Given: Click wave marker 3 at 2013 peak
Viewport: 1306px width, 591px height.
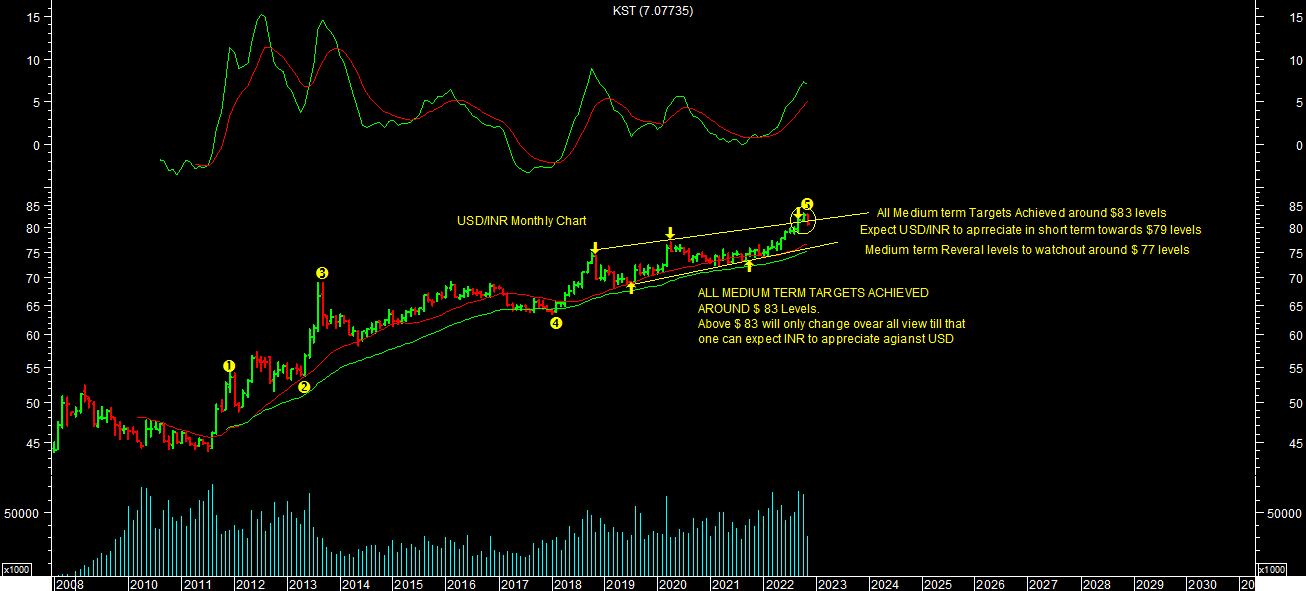Looking at the screenshot, I should [x=321, y=273].
